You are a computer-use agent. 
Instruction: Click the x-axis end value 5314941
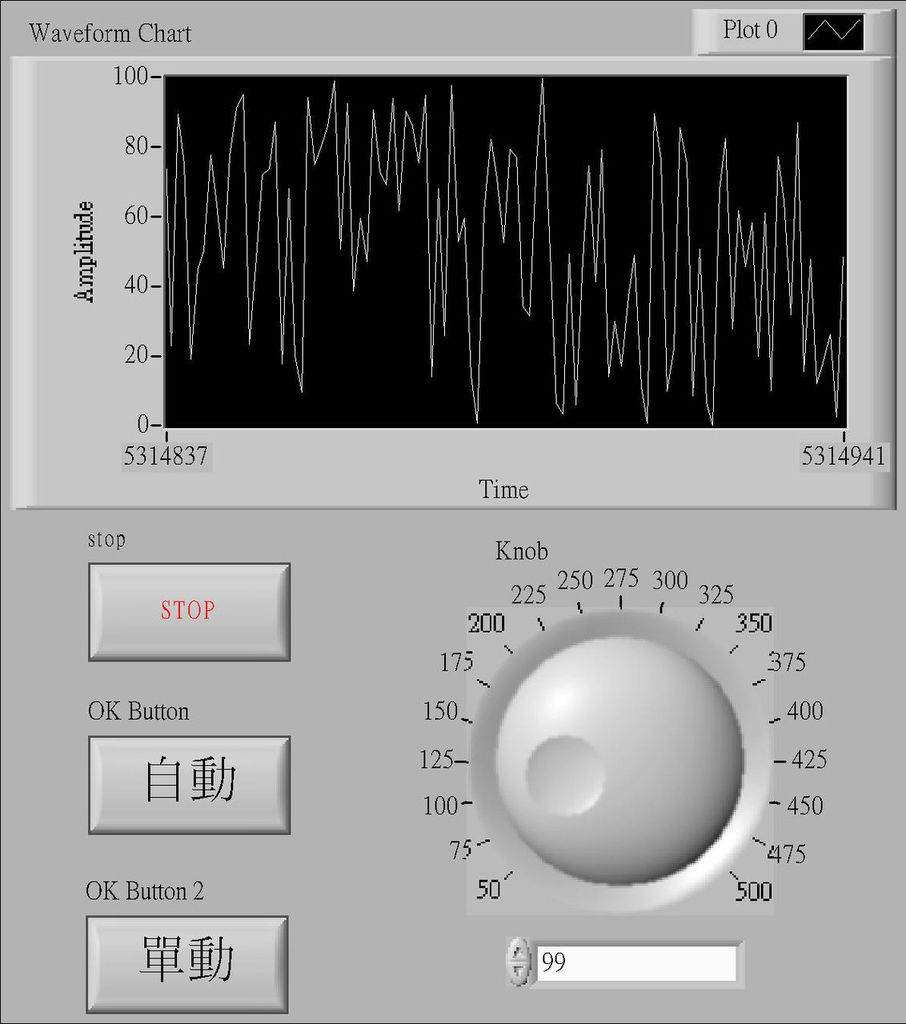844,456
